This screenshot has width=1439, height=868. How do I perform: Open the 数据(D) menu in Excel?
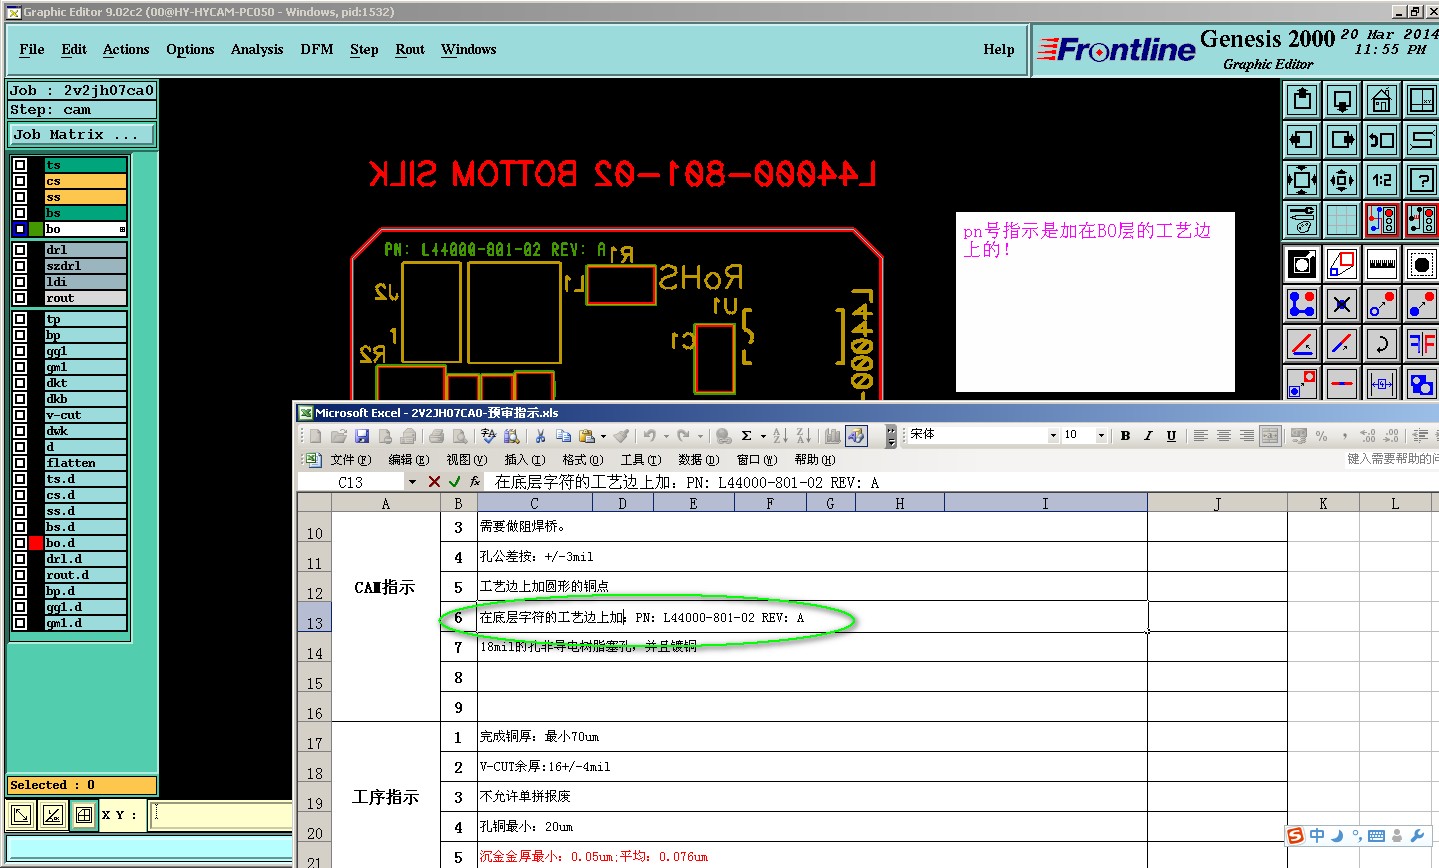tap(698, 460)
